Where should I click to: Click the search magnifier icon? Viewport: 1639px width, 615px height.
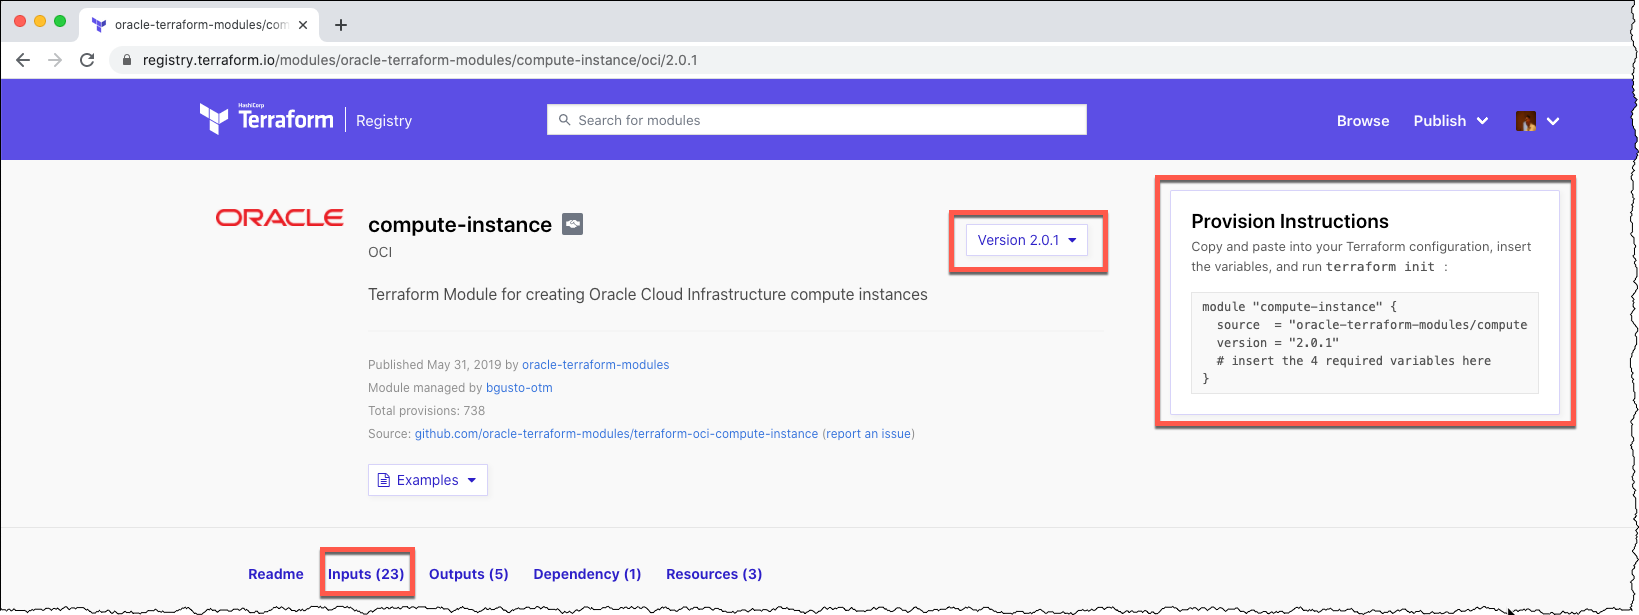point(565,120)
